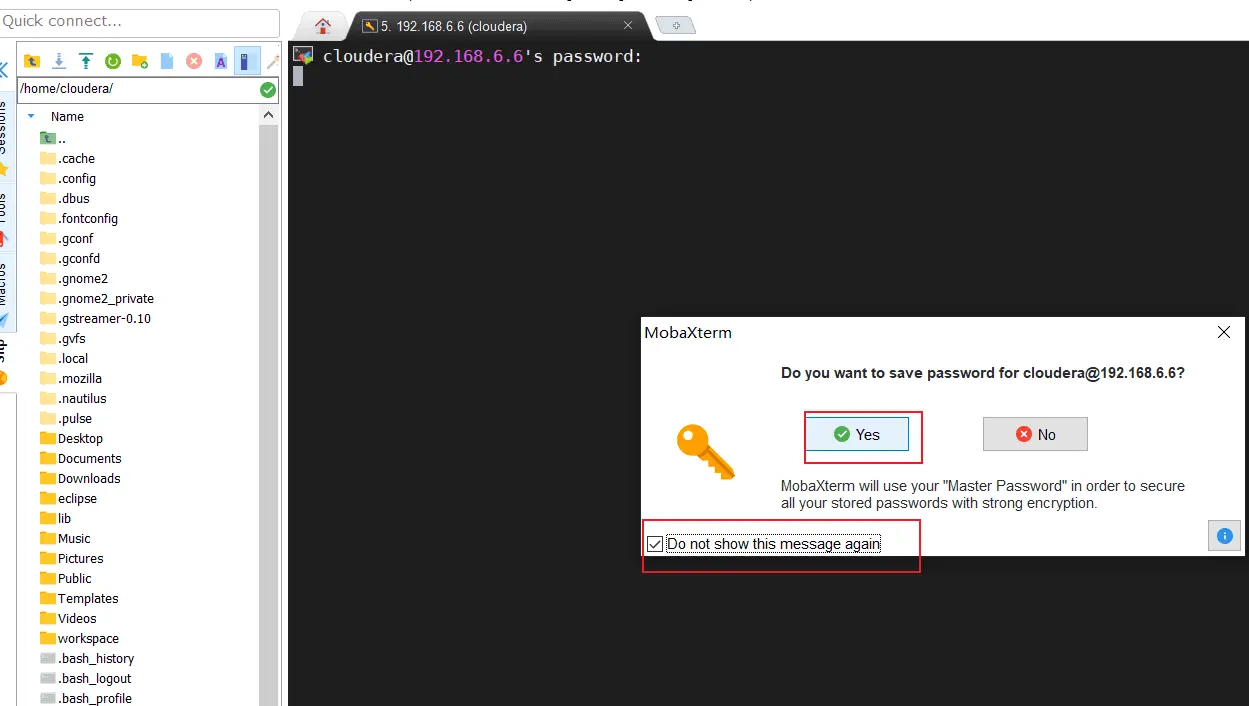Click the home tab icon
This screenshot has height=706, width=1249.
pos(323,26)
